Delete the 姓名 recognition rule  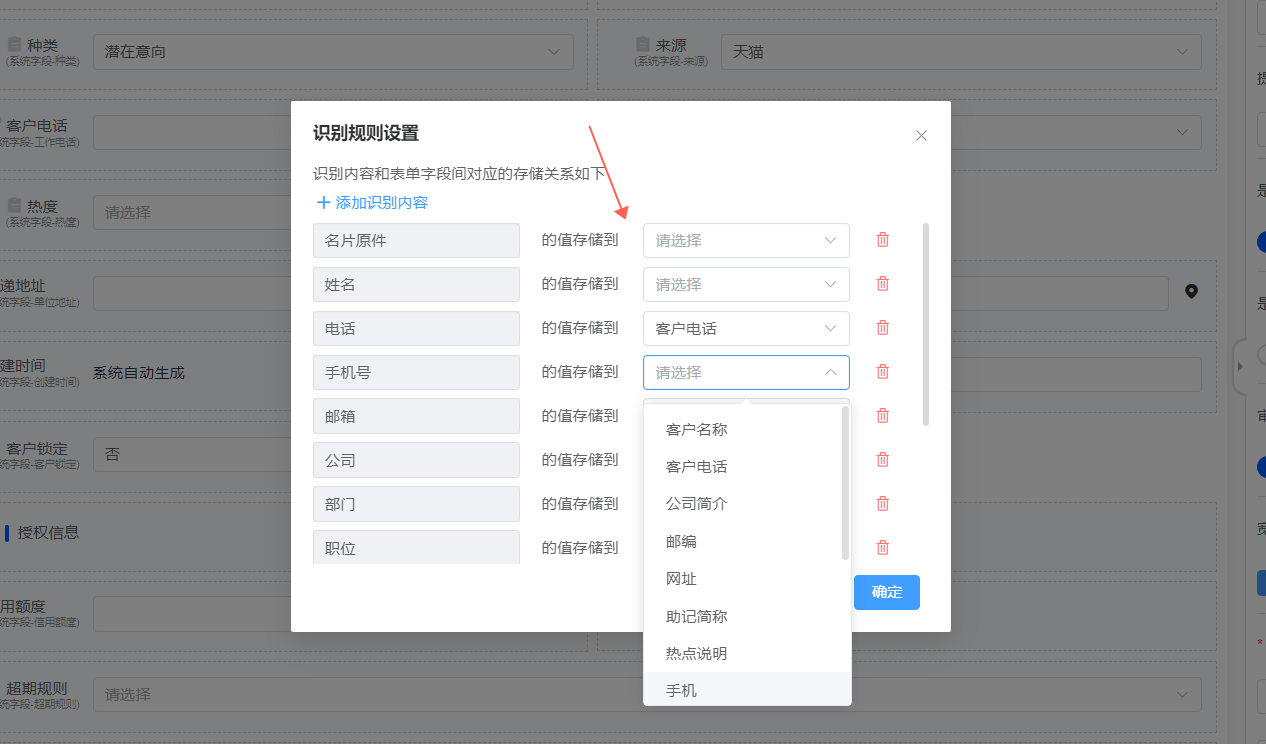click(883, 284)
